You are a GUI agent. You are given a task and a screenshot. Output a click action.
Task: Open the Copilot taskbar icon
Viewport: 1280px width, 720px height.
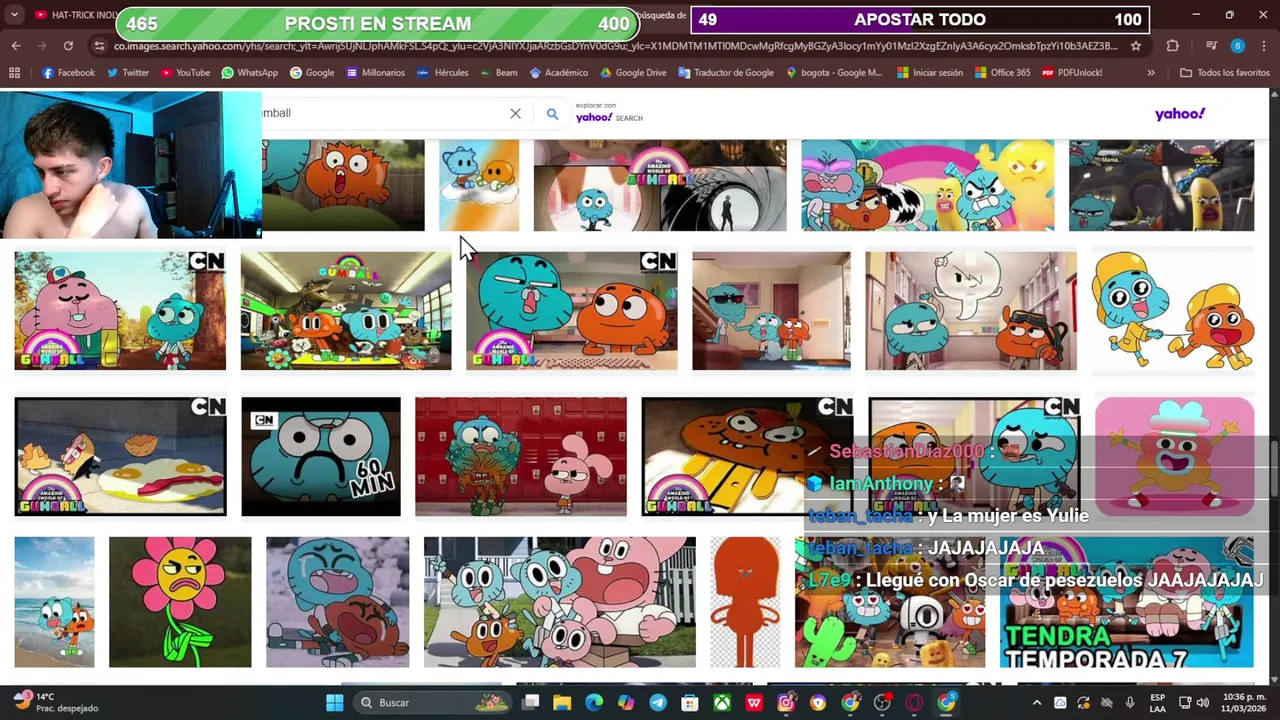click(626, 703)
